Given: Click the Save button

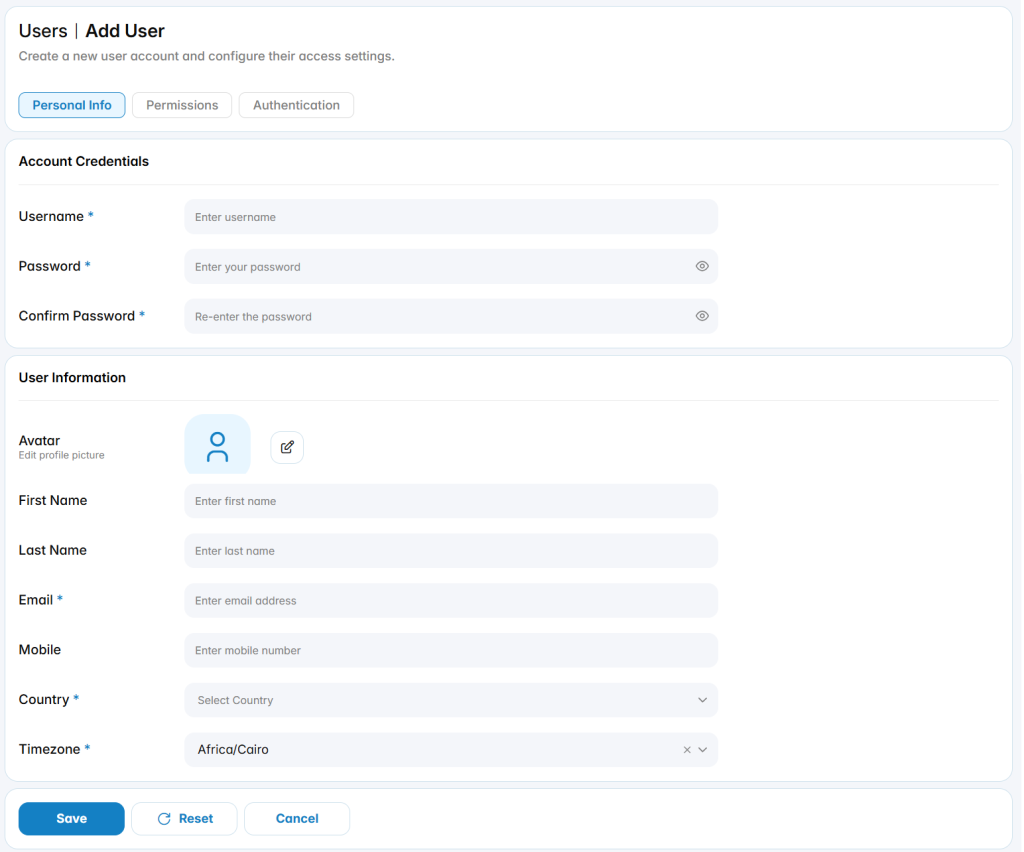Looking at the screenshot, I should (72, 819).
